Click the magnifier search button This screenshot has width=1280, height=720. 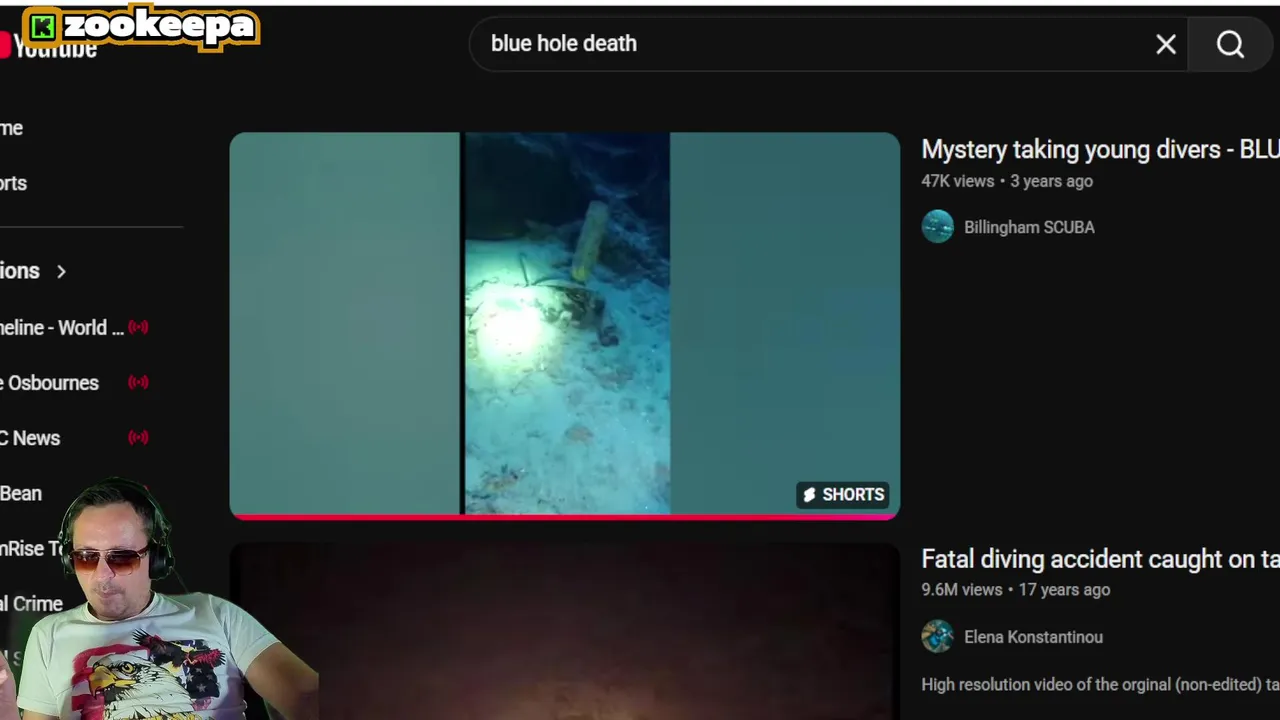[1231, 44]
